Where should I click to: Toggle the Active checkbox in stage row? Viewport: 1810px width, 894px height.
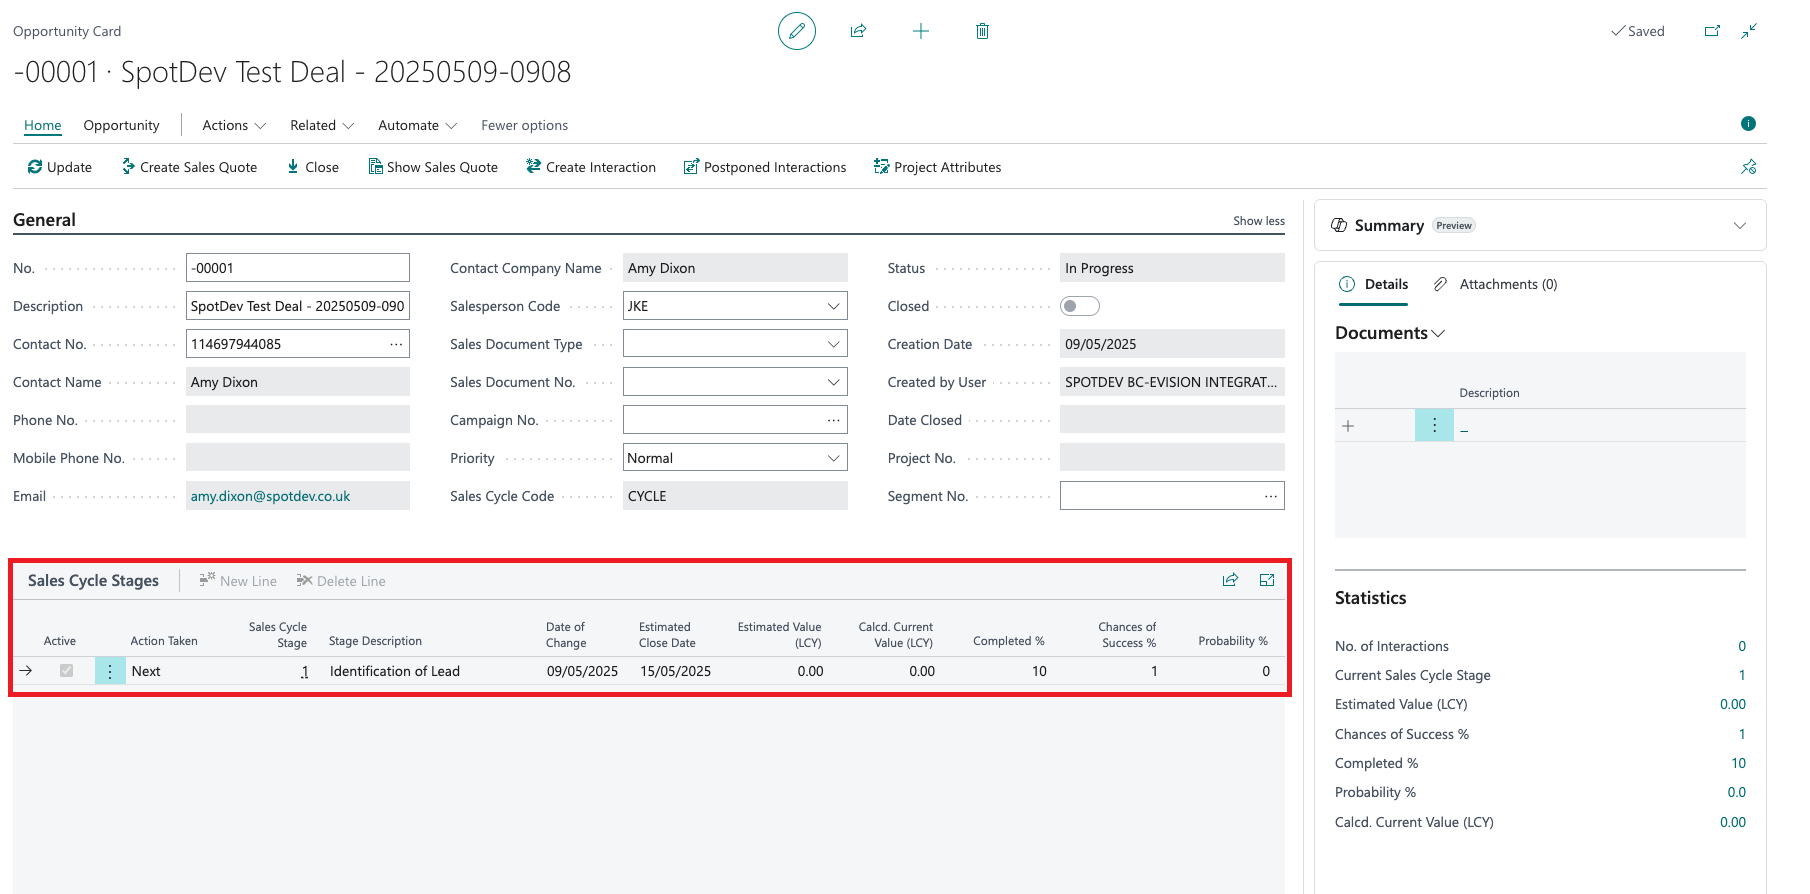(66, 671)
